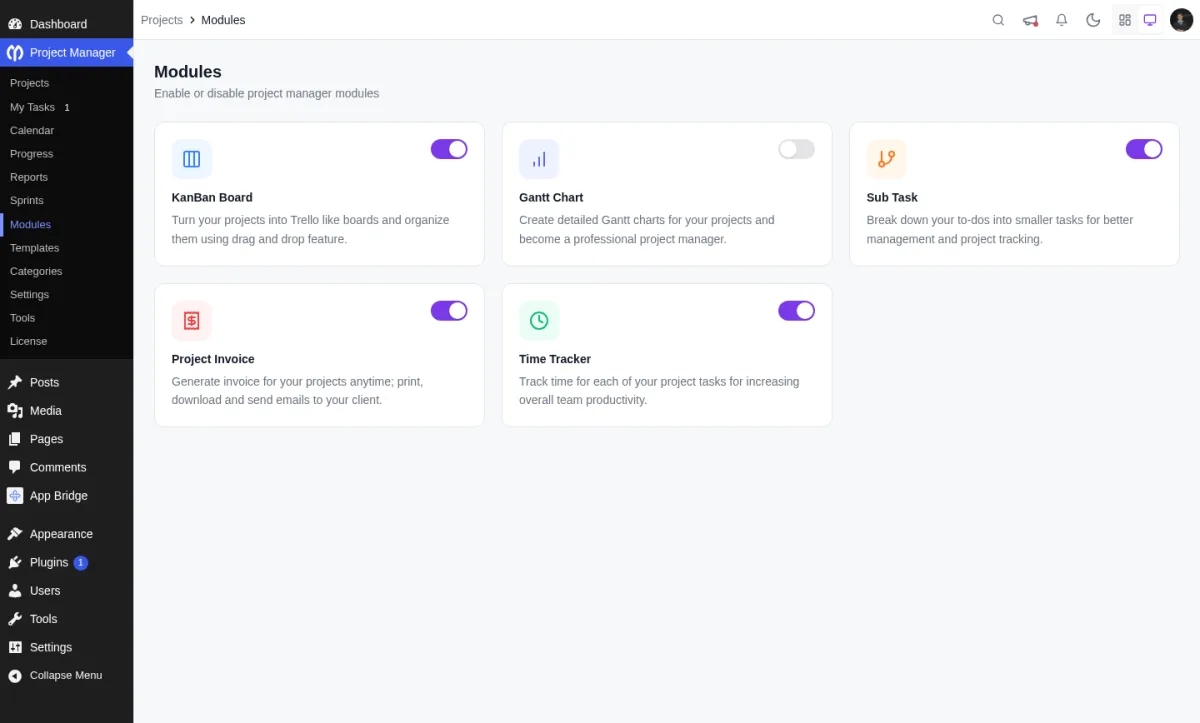Image resolution: width=1200 pixels, height=723 pixels.
Task: Click the Users person icon
Action: pos(15,591)
